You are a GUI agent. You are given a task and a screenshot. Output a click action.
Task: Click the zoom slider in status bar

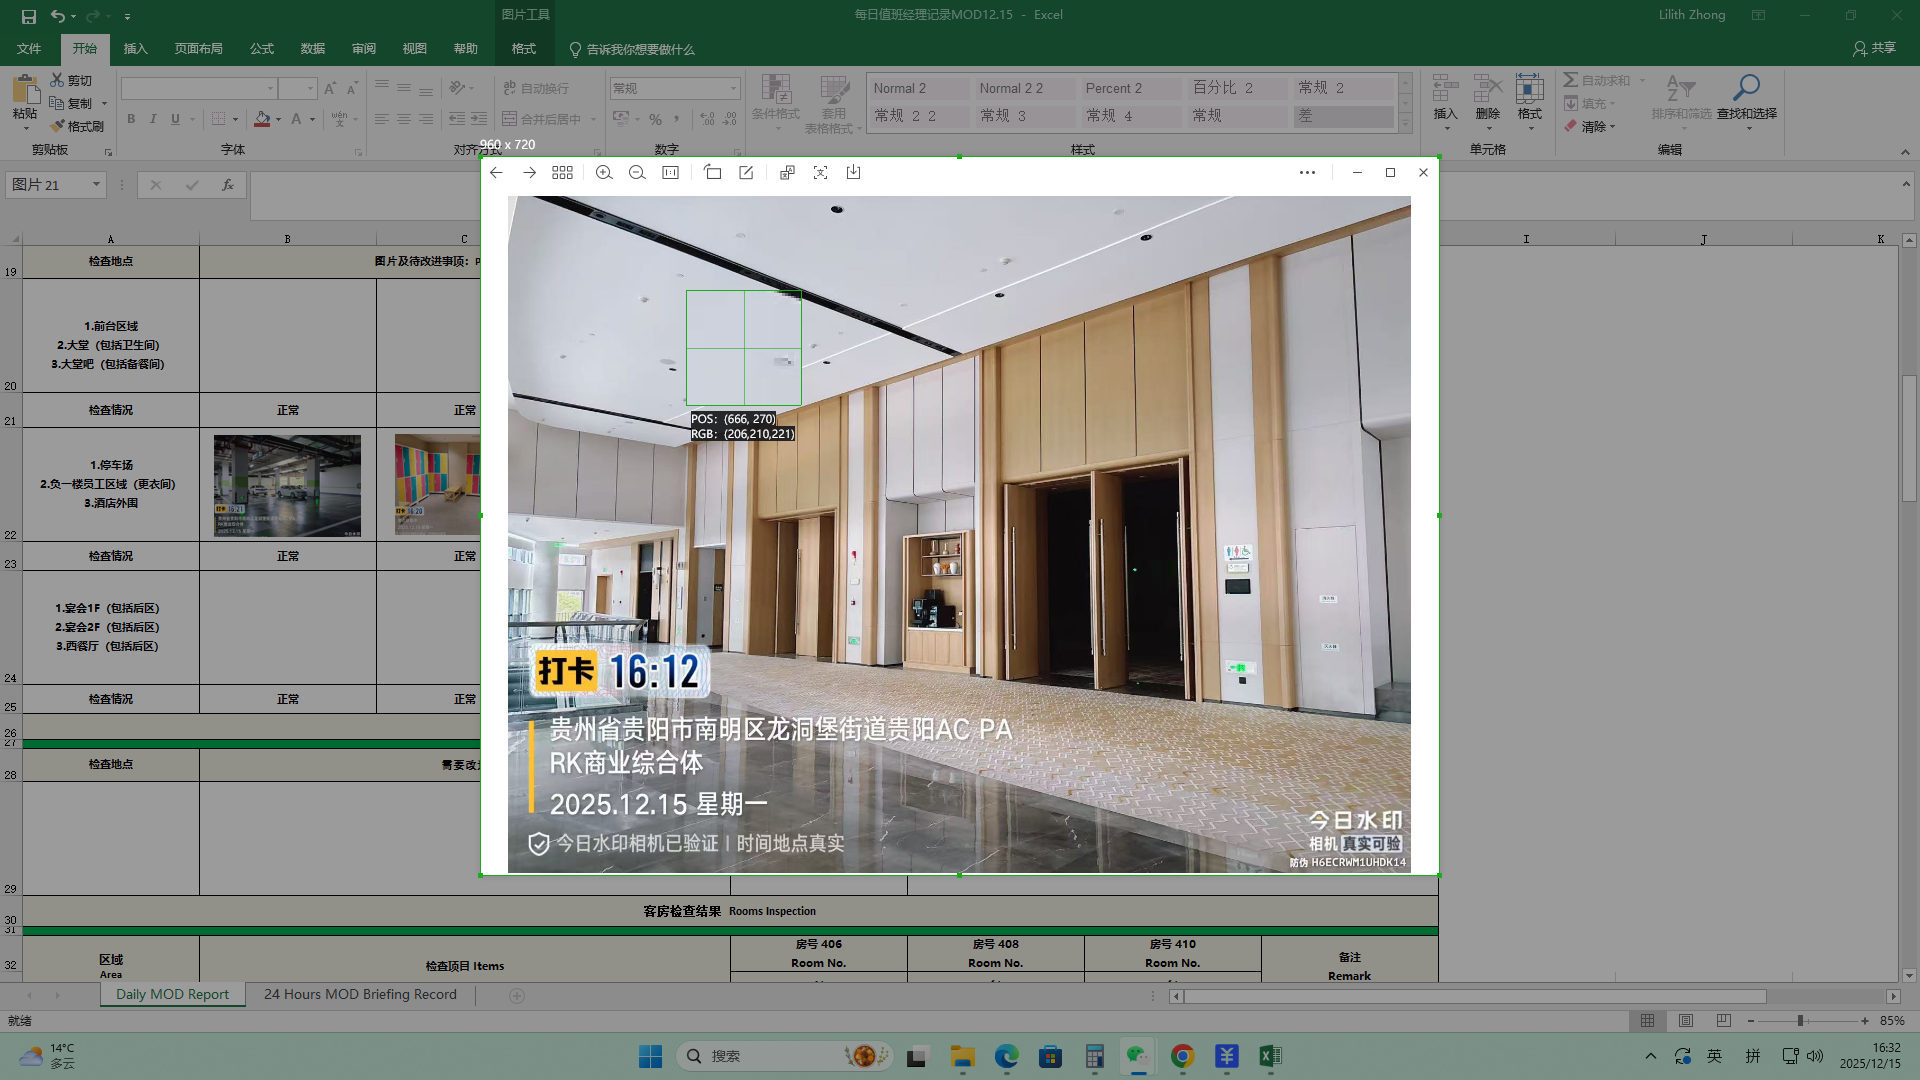(x=1800, y=1021)
